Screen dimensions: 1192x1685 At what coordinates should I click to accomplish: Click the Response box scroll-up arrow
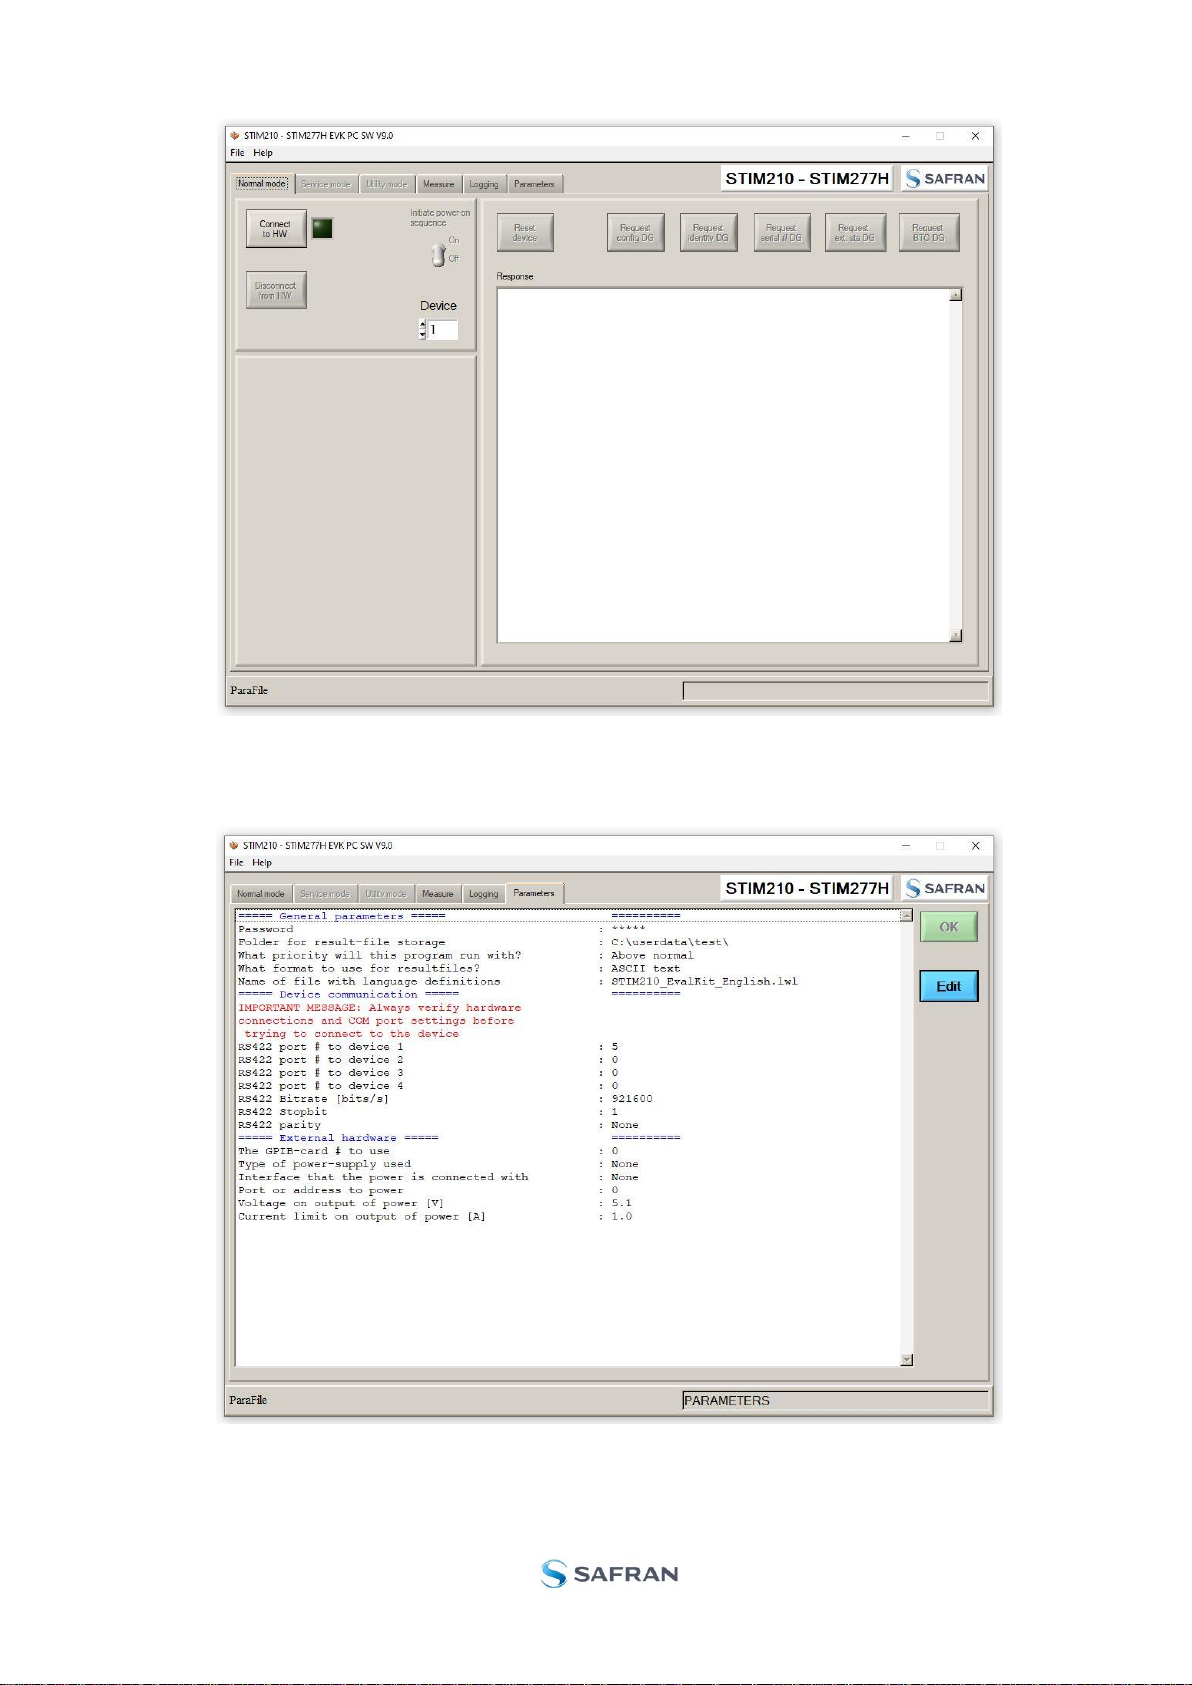click(x=956, y=295)
